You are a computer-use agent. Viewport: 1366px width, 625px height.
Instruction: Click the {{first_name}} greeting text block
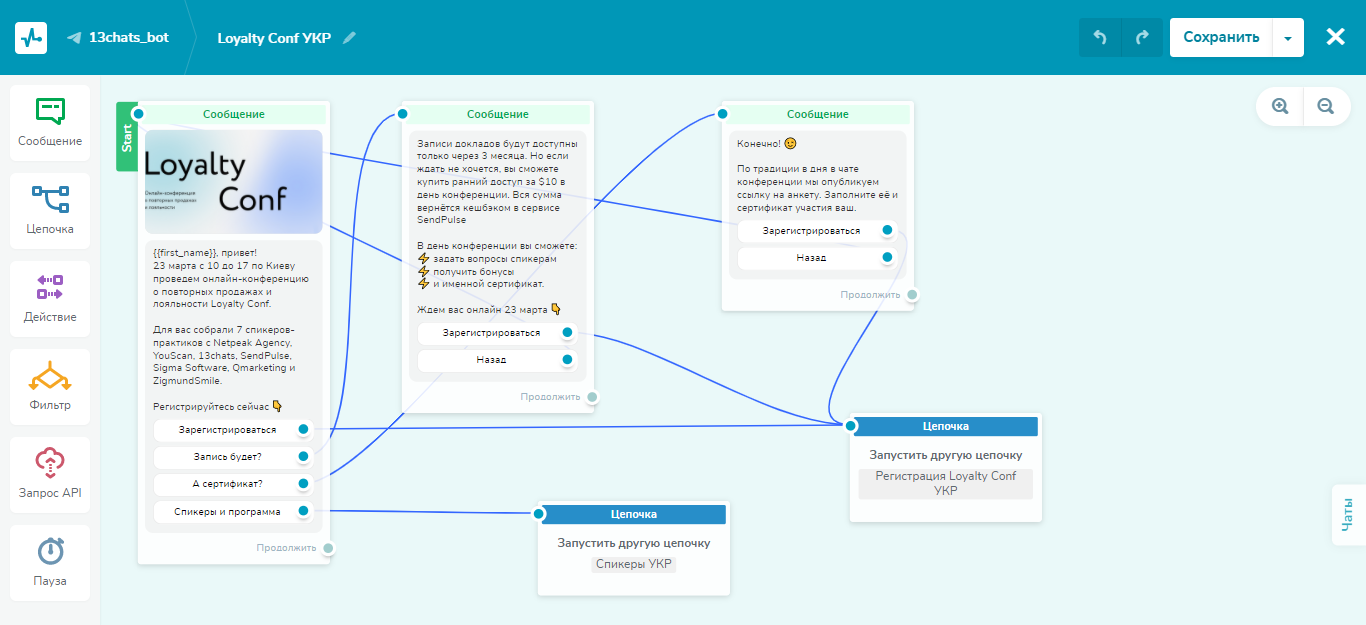(234, 330)
